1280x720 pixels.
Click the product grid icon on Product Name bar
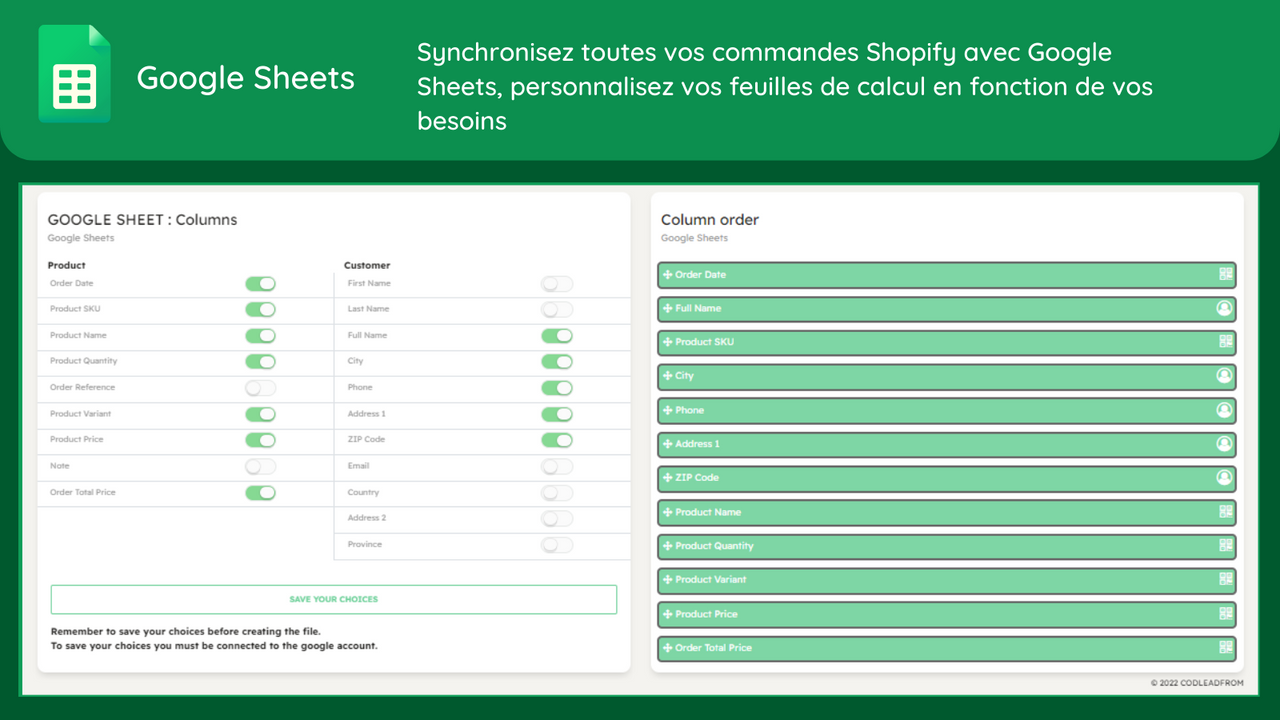pos(1225,512)
